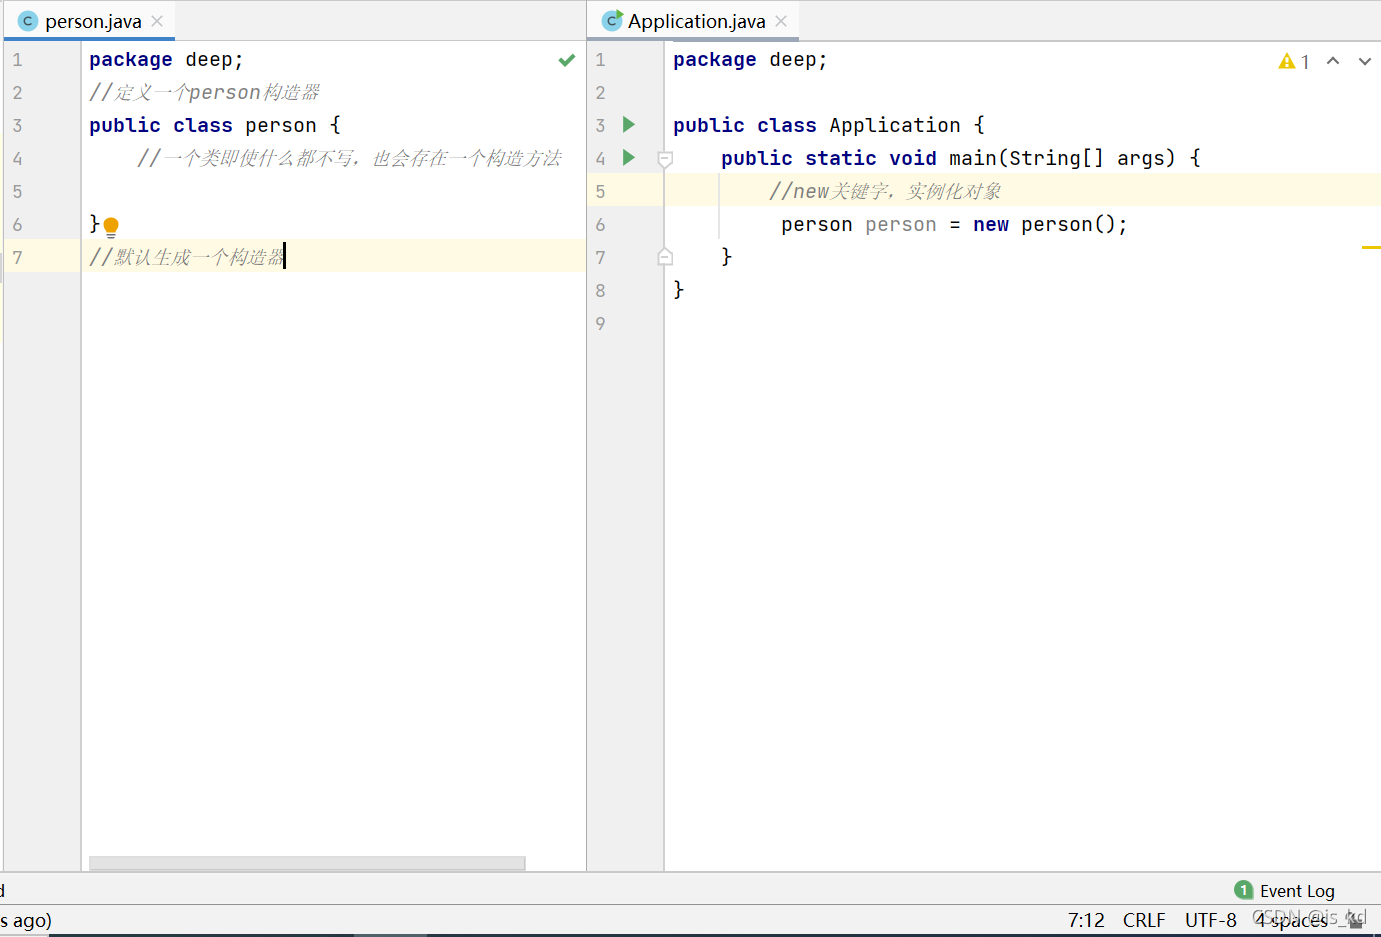Screen dimensions: 1381x937
Task: Click the green checkmark inspection indicator
Action: point(567,60)
